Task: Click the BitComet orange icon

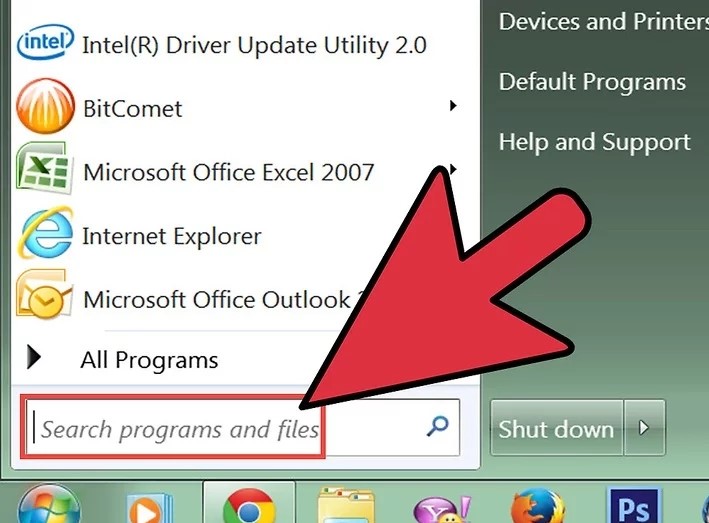Action: tap(45, 106)
